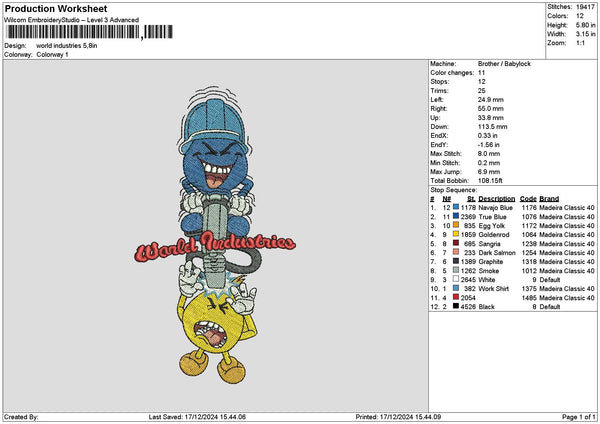The image size is (600, 424).
Task: Click the Machine value 'Brother / Babylock'
Action: click(504, 64)
